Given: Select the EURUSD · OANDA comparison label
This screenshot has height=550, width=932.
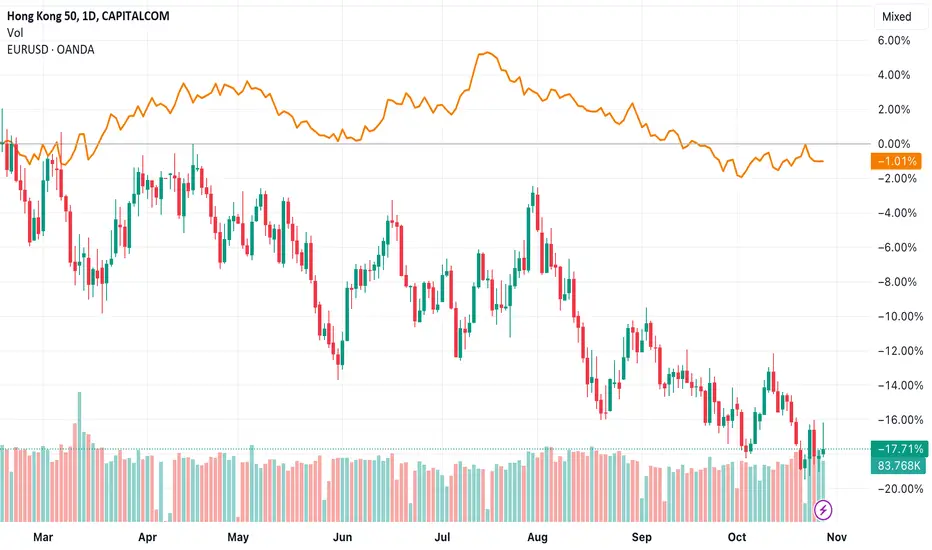Looking at the screenshot, I should click(51, 49).
